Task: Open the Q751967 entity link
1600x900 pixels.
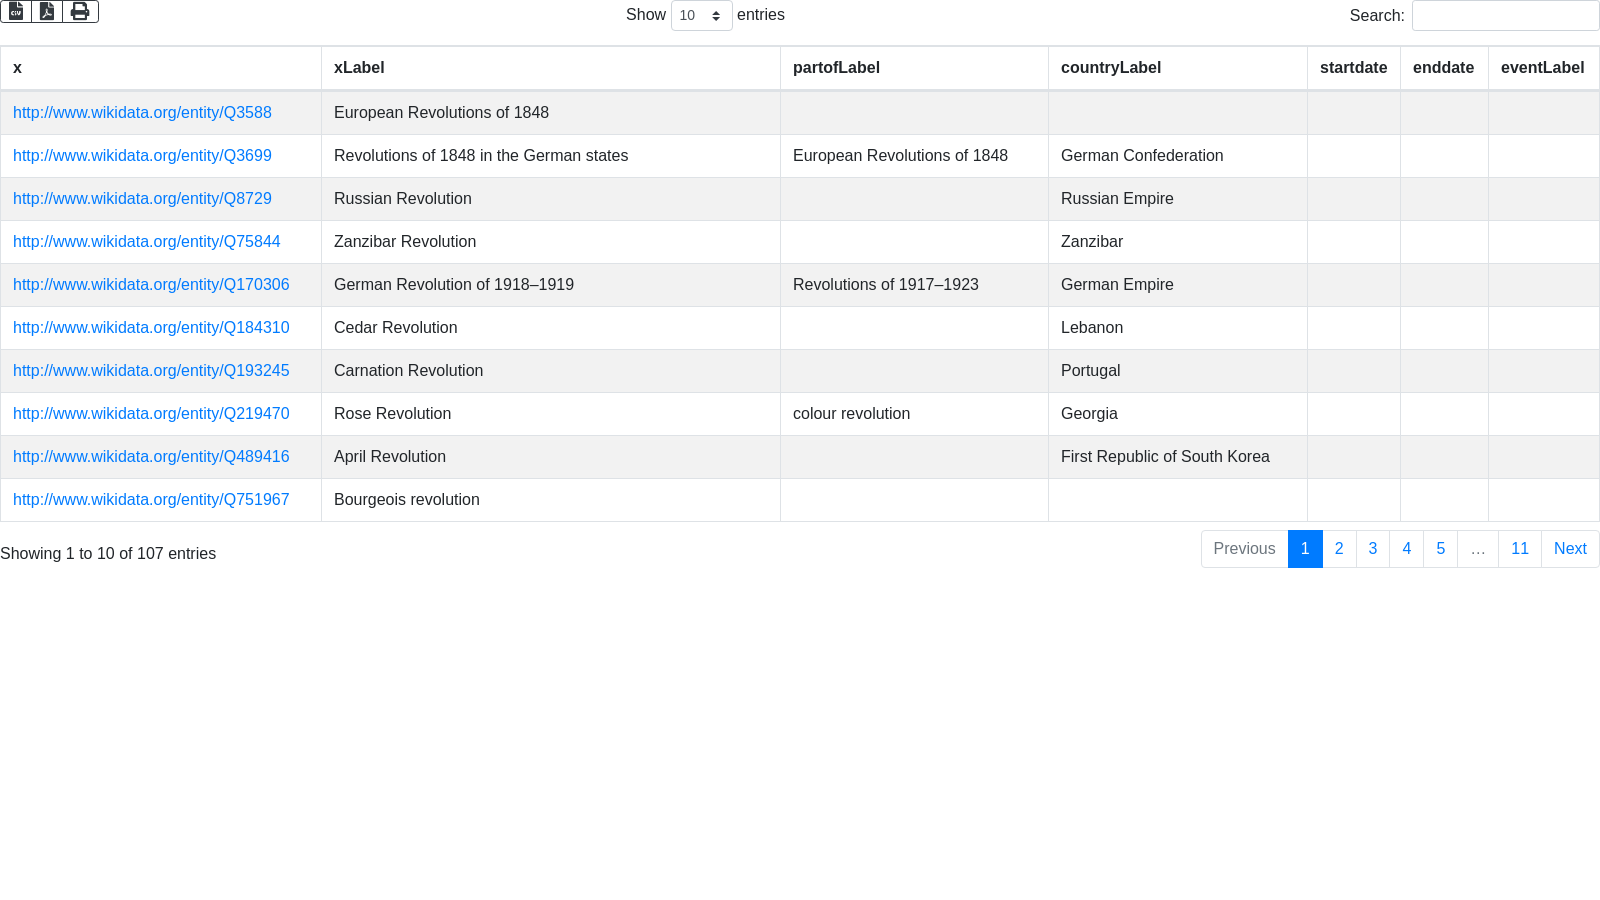Action: [151, 500]
